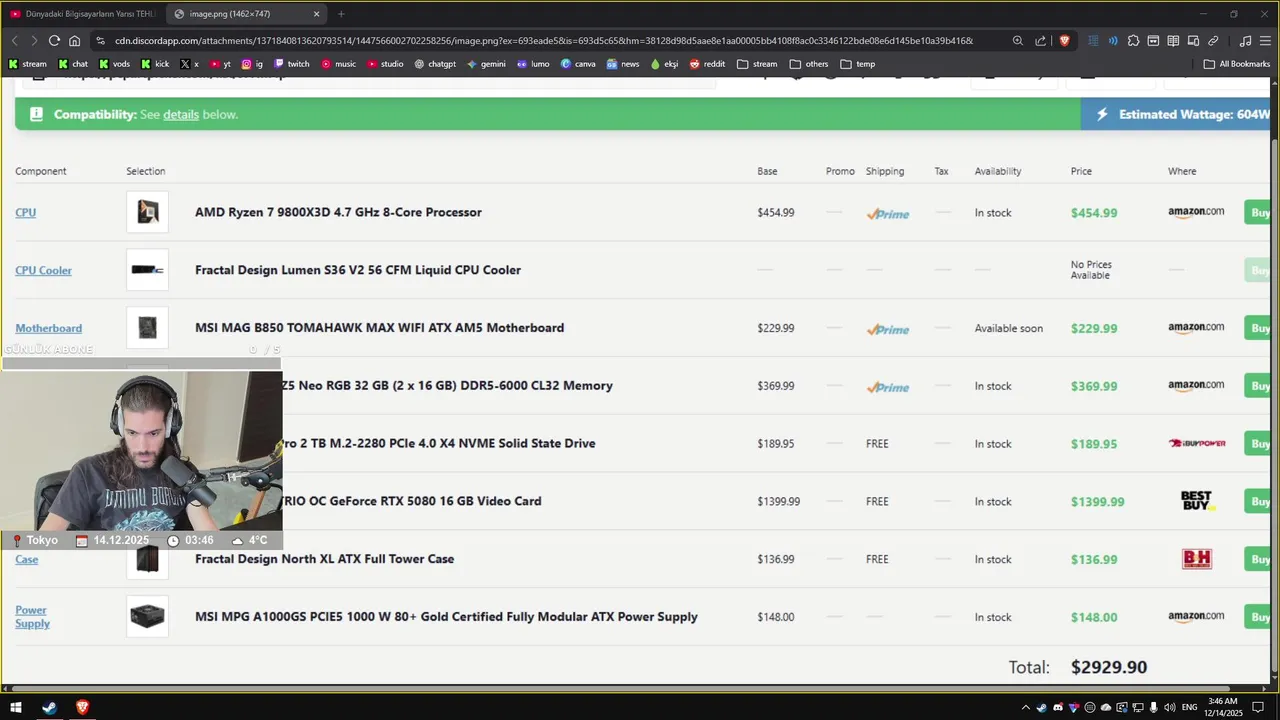Image resolution: width=1280 pixels, height=720 pixels.
Task: Open the x bookmark
Action: click(x=189, y=64)
